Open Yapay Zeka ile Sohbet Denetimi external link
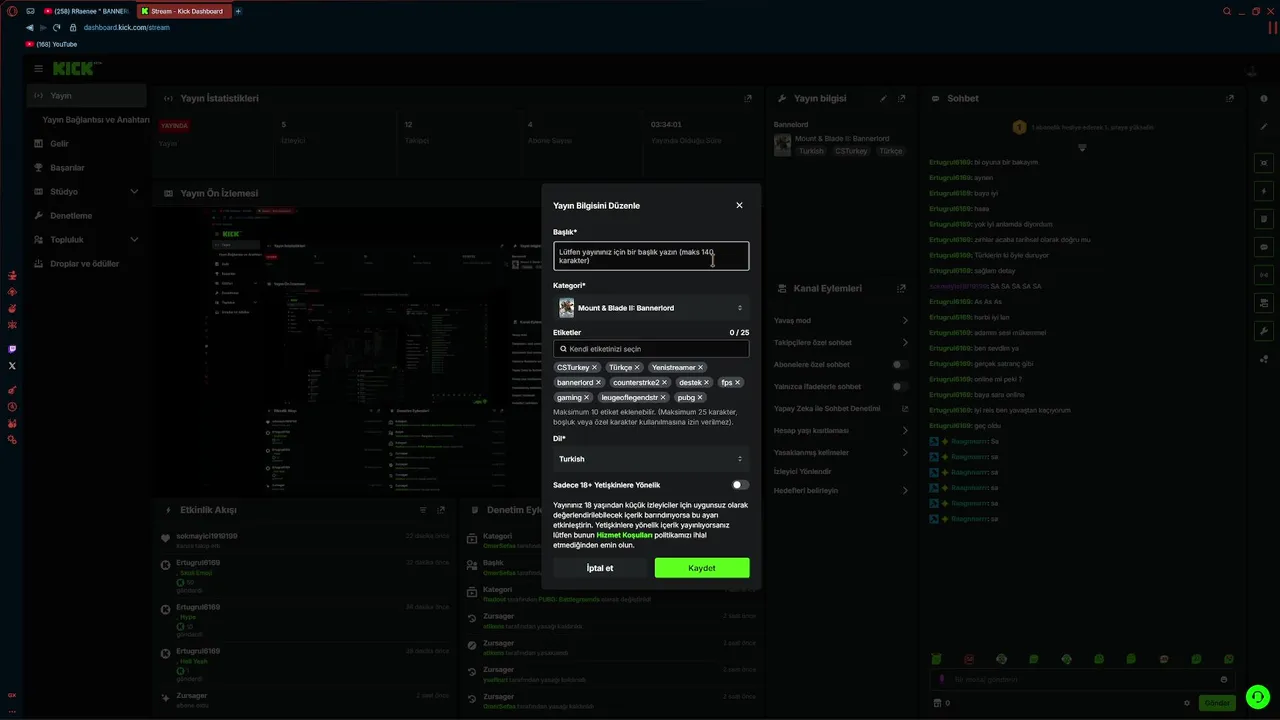The height and width of the screenshot is (720, 1280). (905, 409)
